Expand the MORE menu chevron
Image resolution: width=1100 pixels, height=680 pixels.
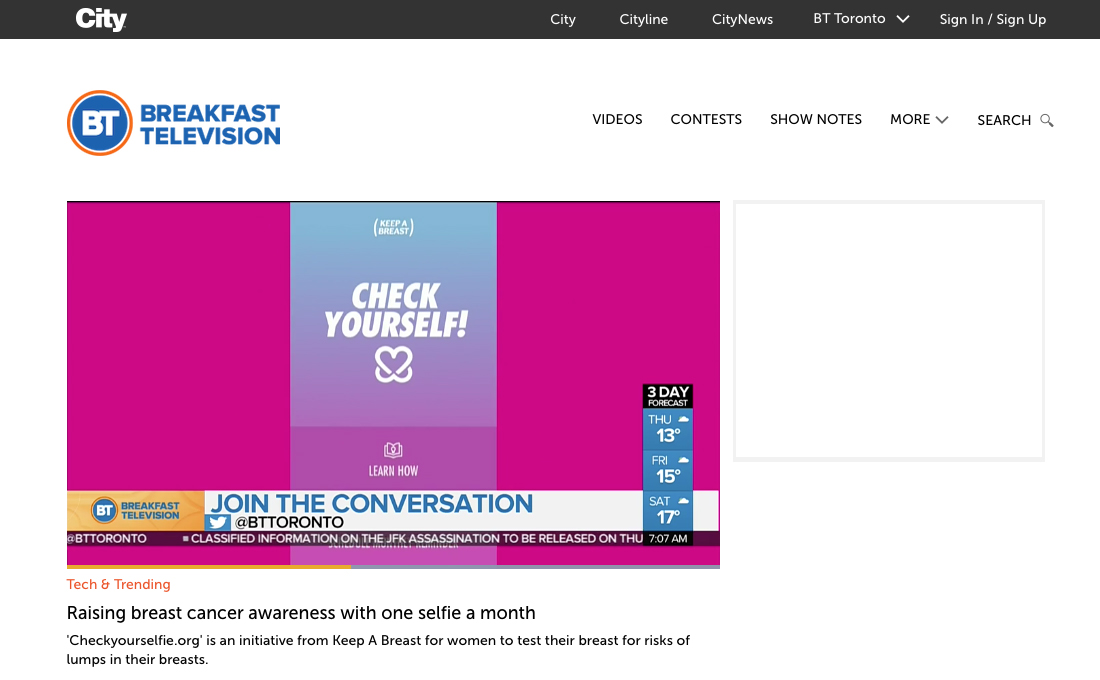coord(942,120)
